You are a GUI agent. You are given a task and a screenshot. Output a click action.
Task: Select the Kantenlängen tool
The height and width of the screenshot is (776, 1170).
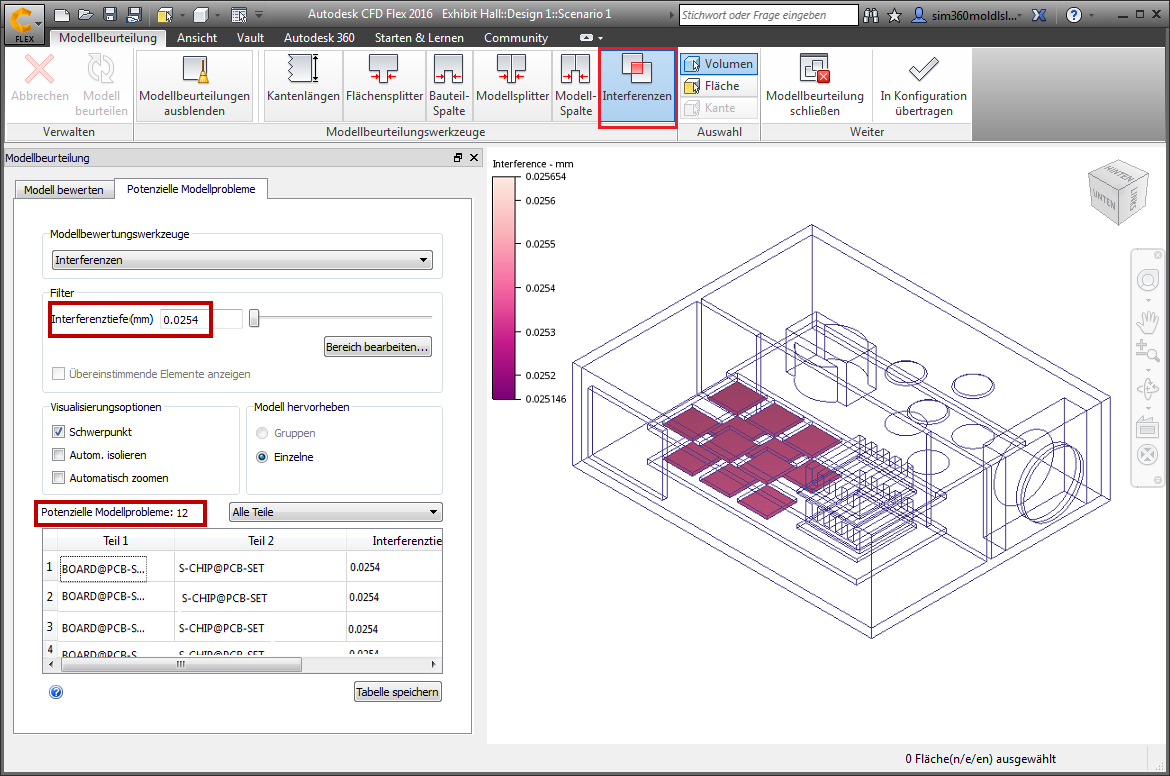[303, 84]
